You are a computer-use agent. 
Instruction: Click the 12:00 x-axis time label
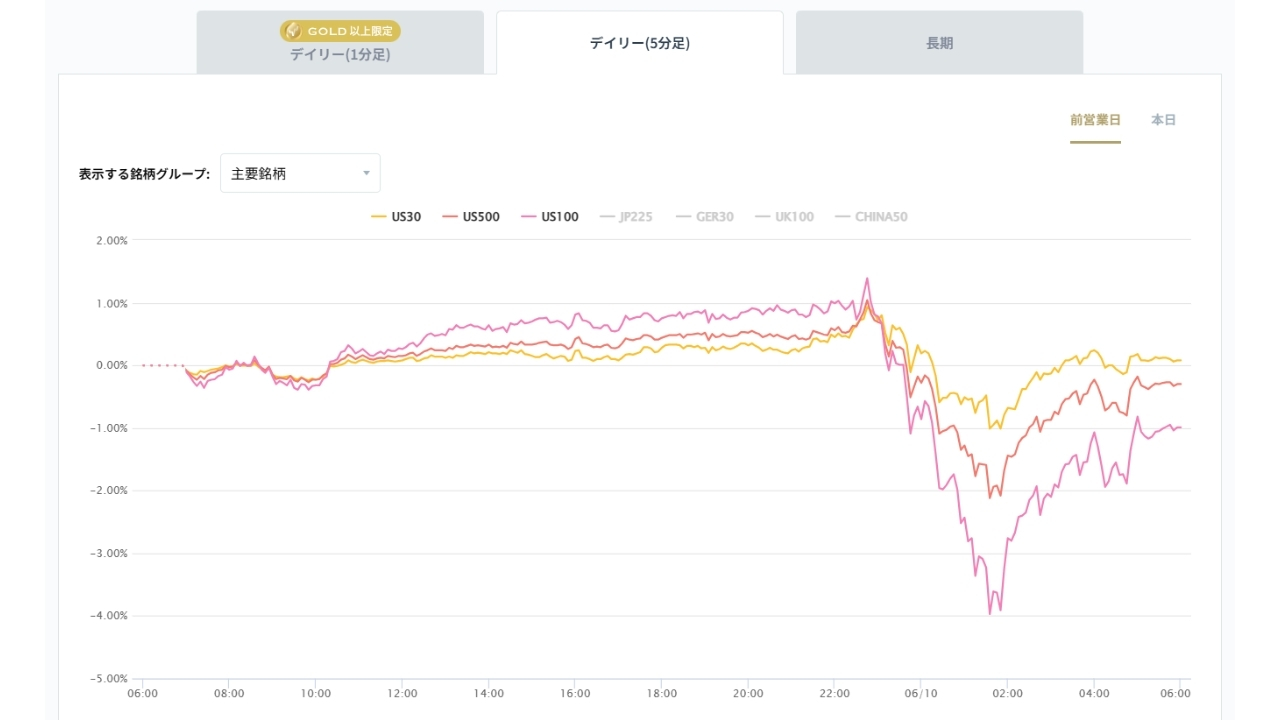[402, 693]
